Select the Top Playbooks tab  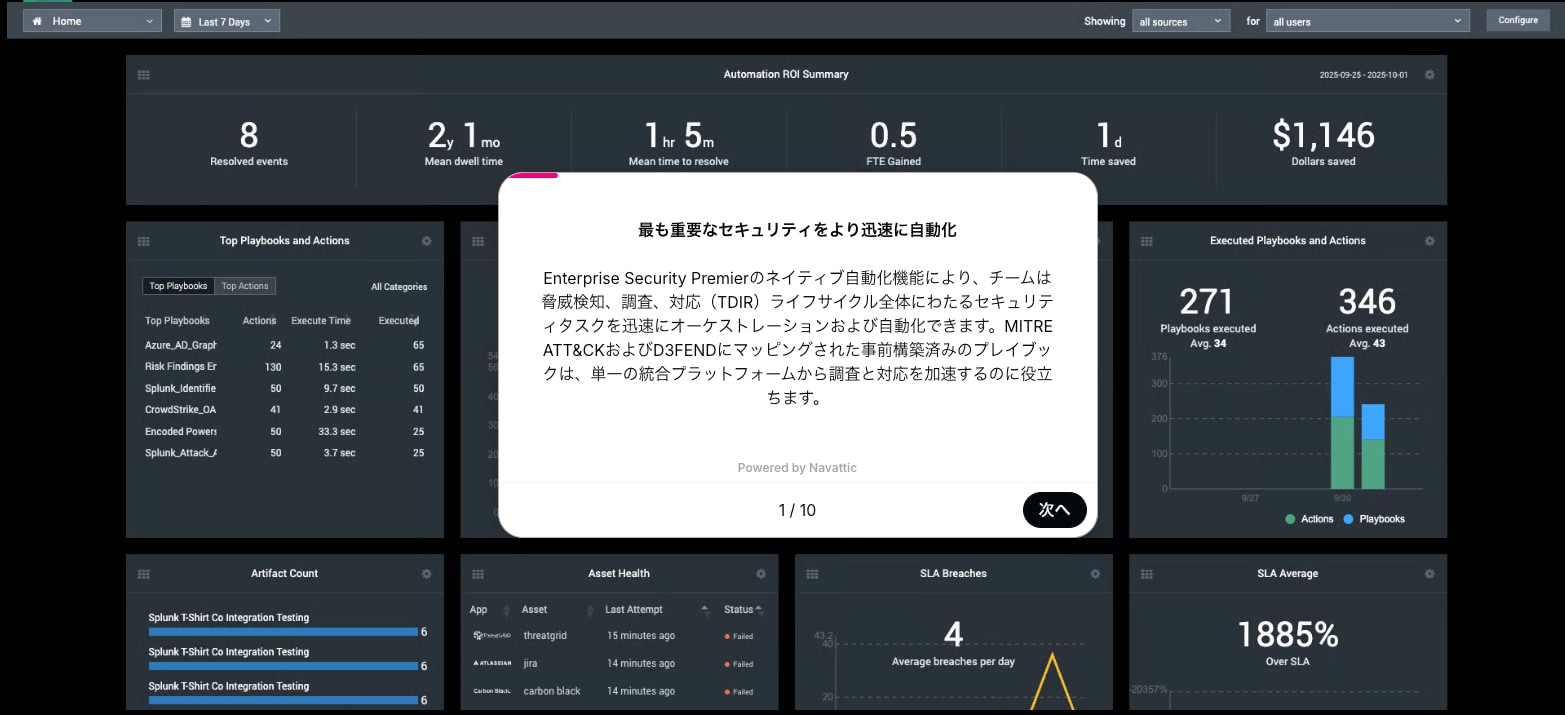tap(178, 286)
